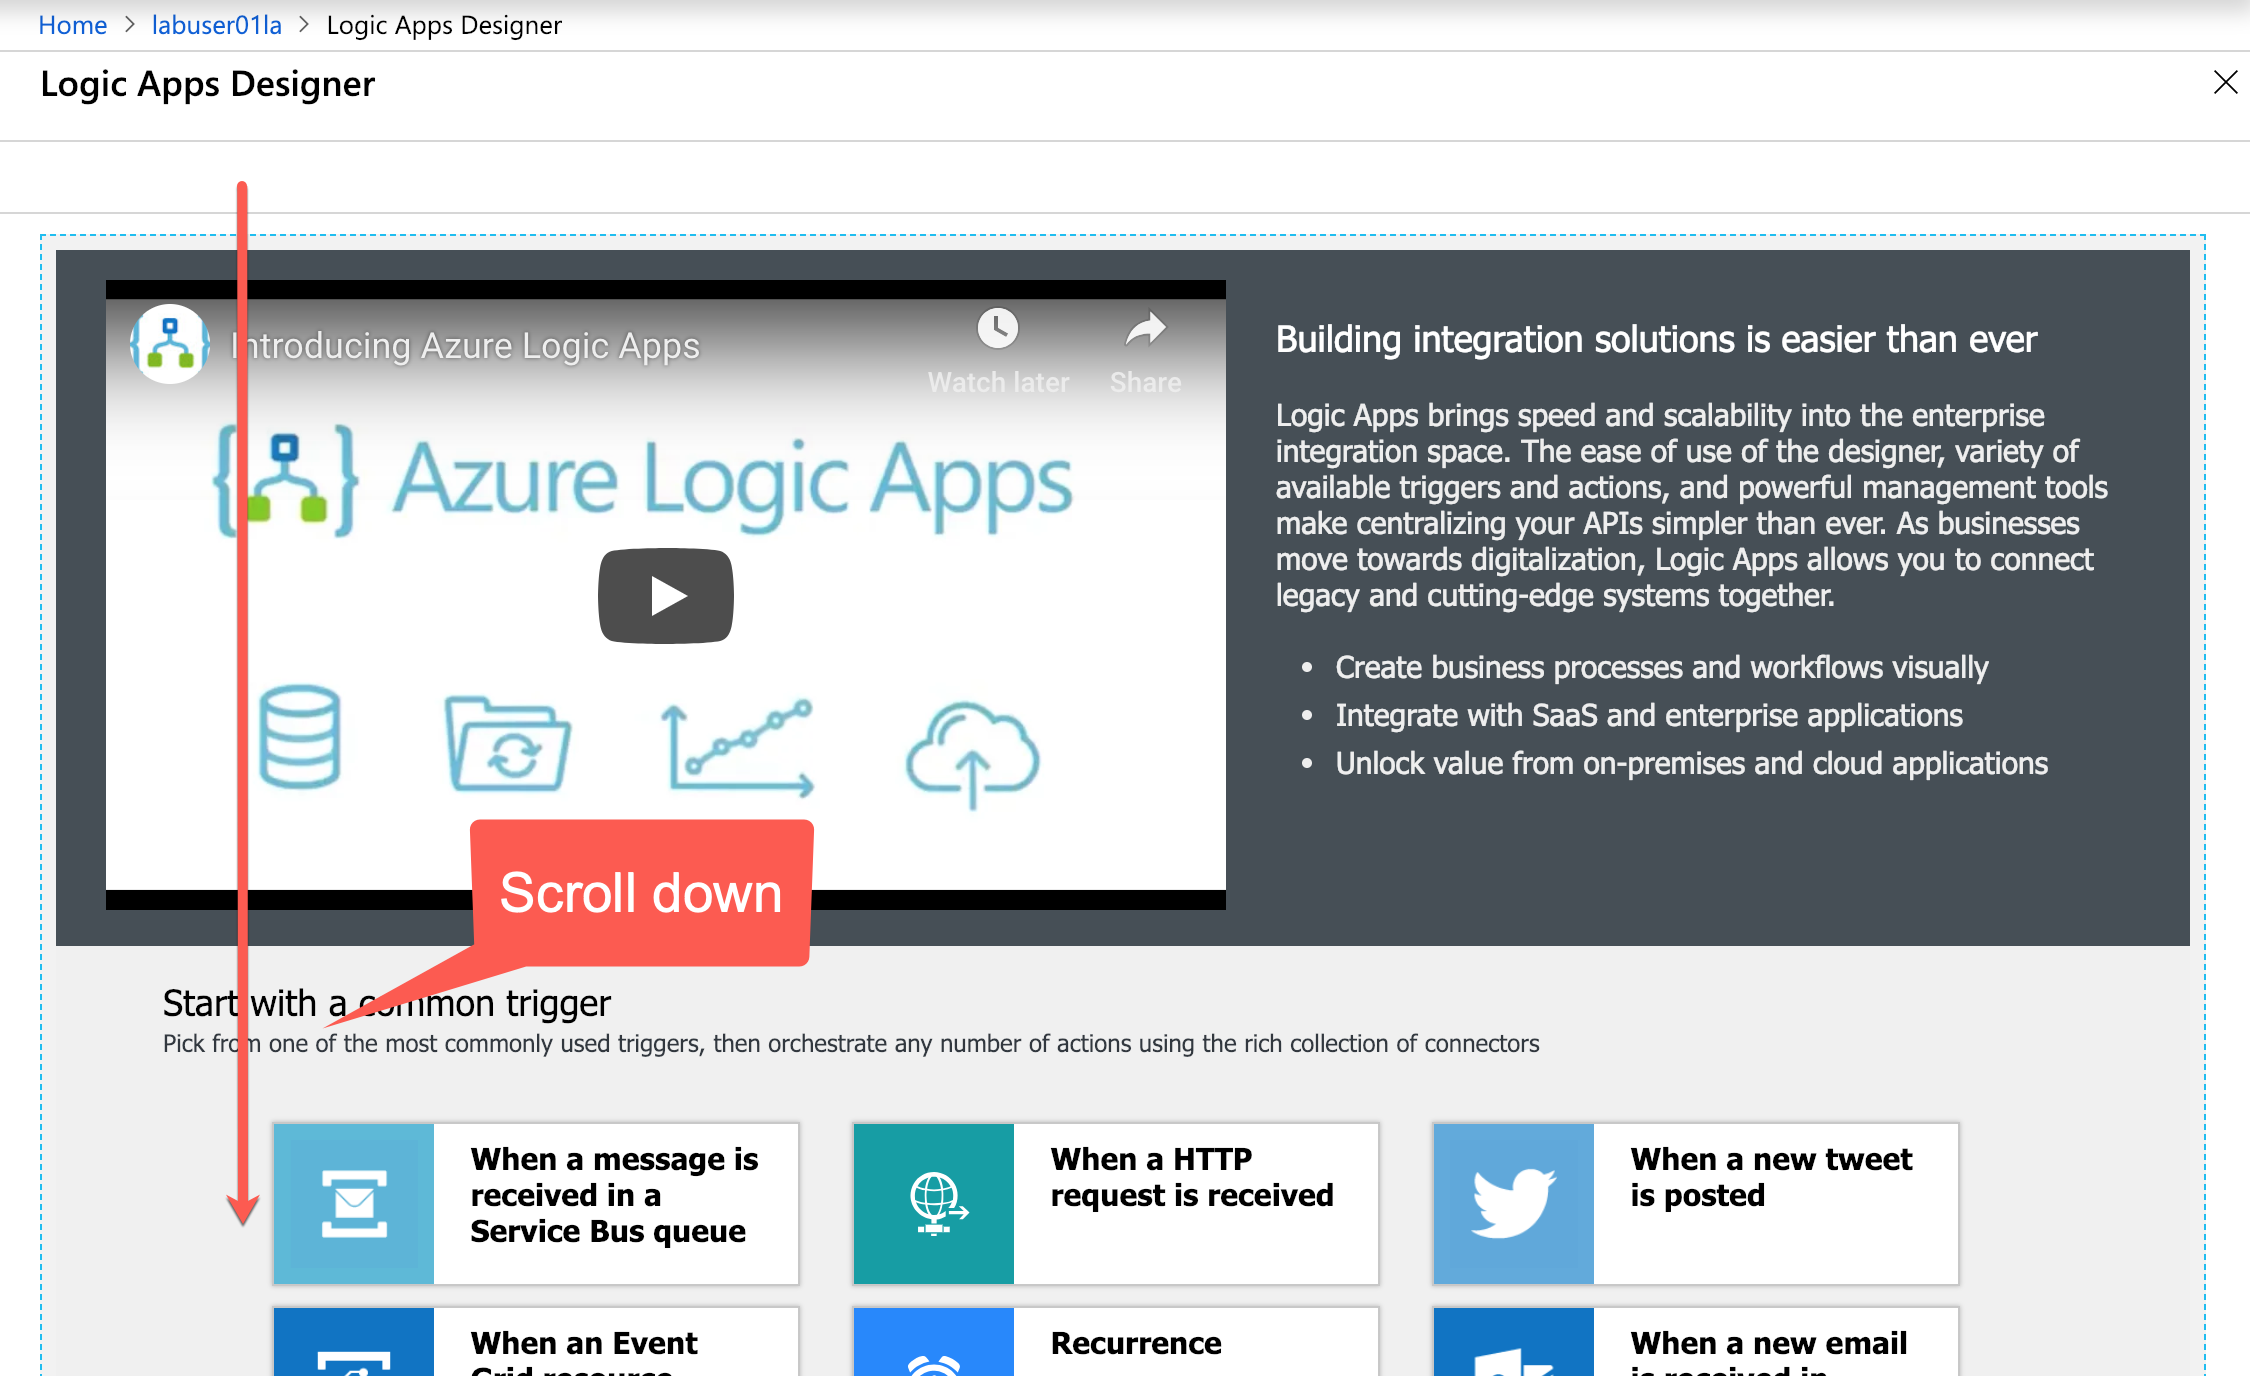Select the Service Bus queue trigger icon

tap(354, 1203)
